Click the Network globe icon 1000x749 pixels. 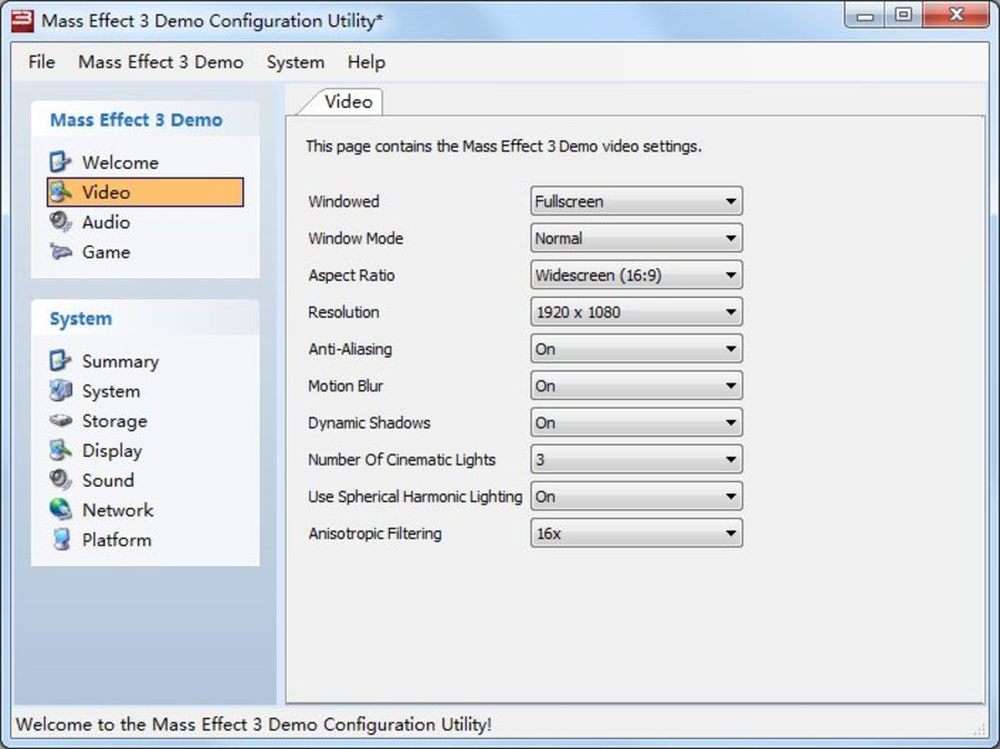(x=61, y=510)
